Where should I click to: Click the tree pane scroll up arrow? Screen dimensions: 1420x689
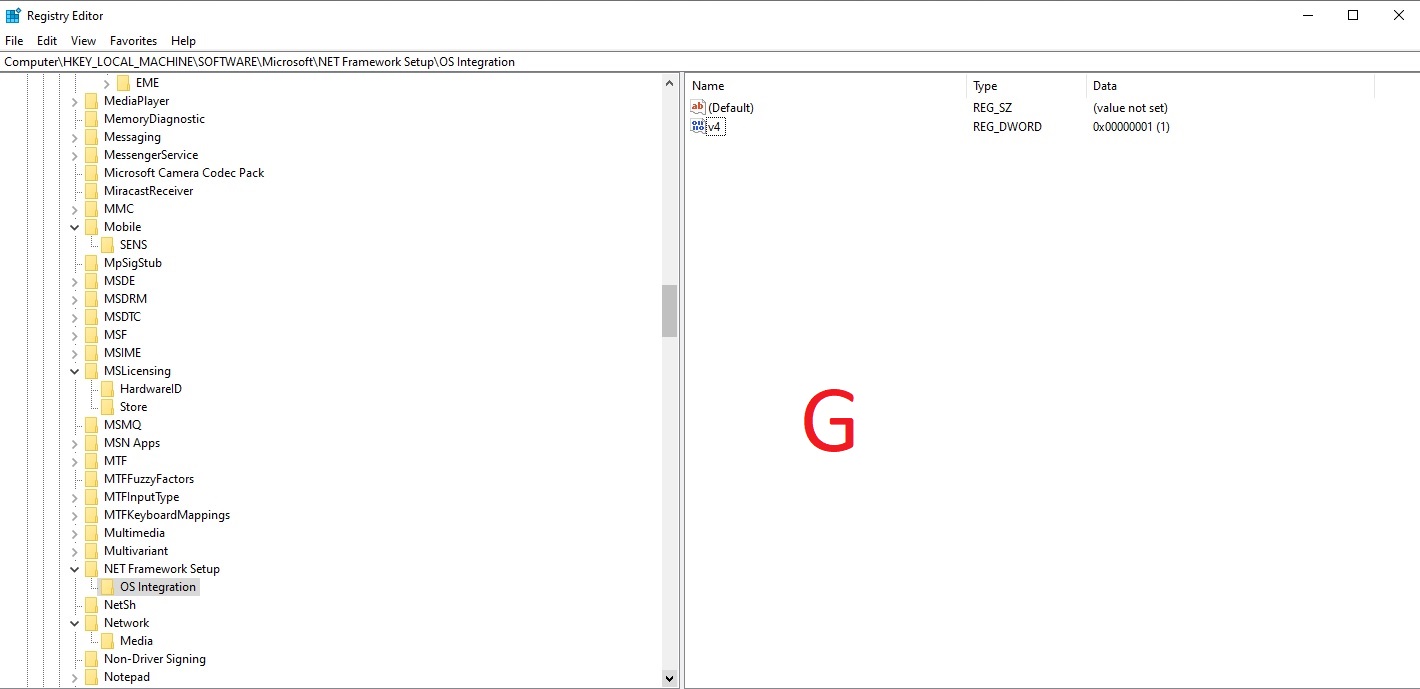coord(670,83)
